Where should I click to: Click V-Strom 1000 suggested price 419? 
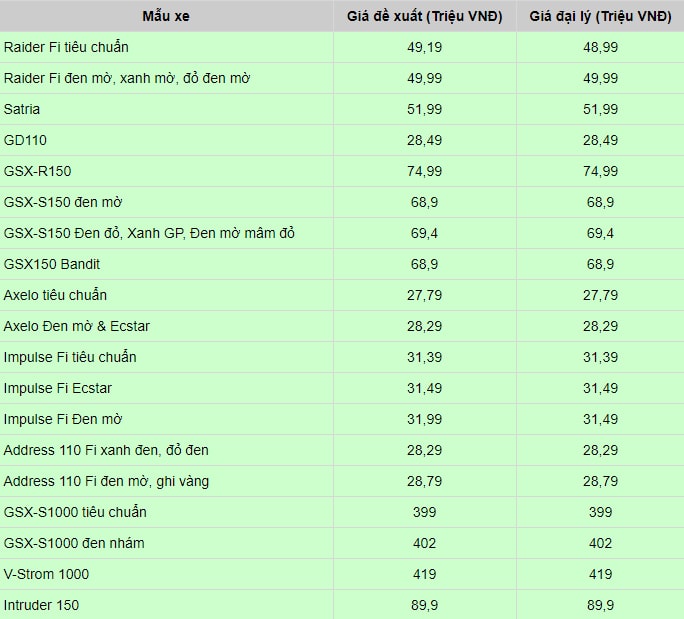tap(424, 574)
